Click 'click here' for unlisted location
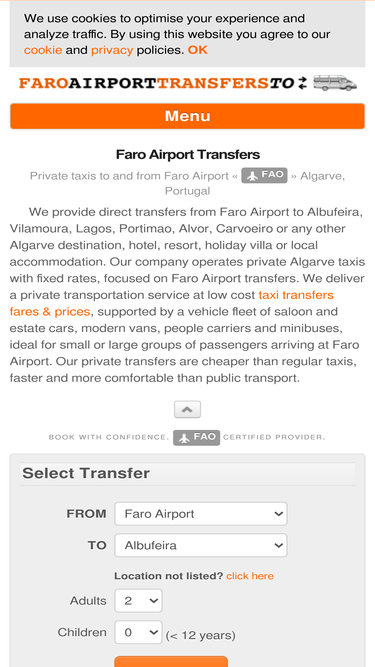This screenshot has height=667, width=375. 250,576
